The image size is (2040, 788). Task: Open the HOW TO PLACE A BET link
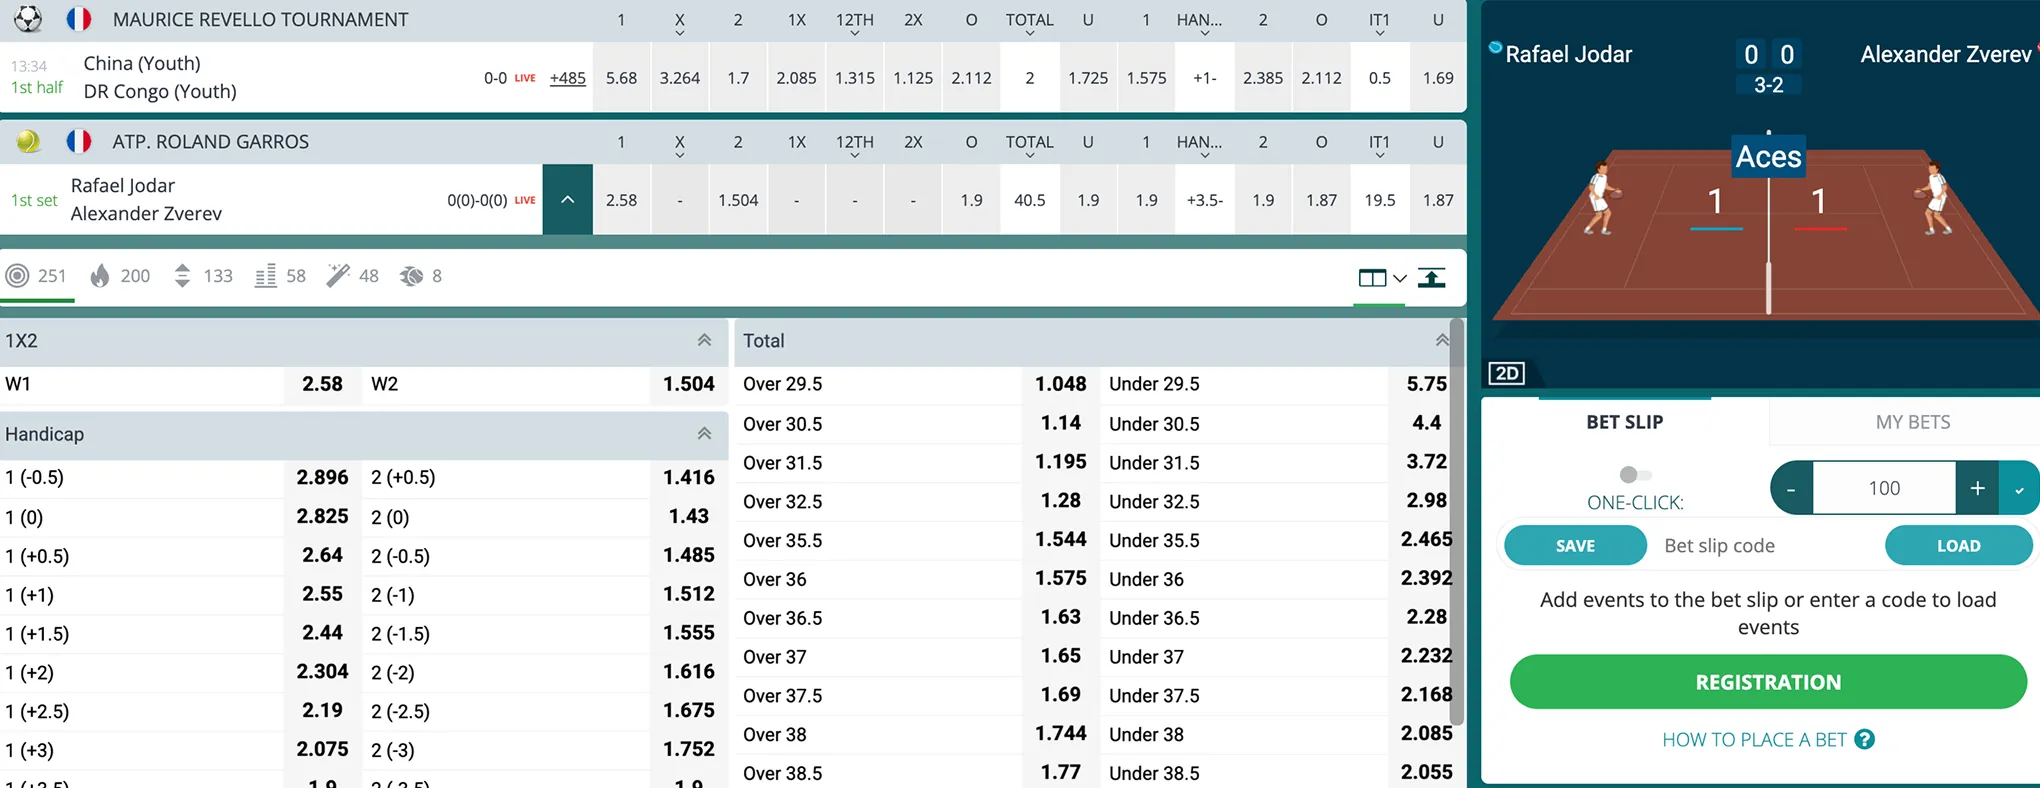pos(1754,740)
